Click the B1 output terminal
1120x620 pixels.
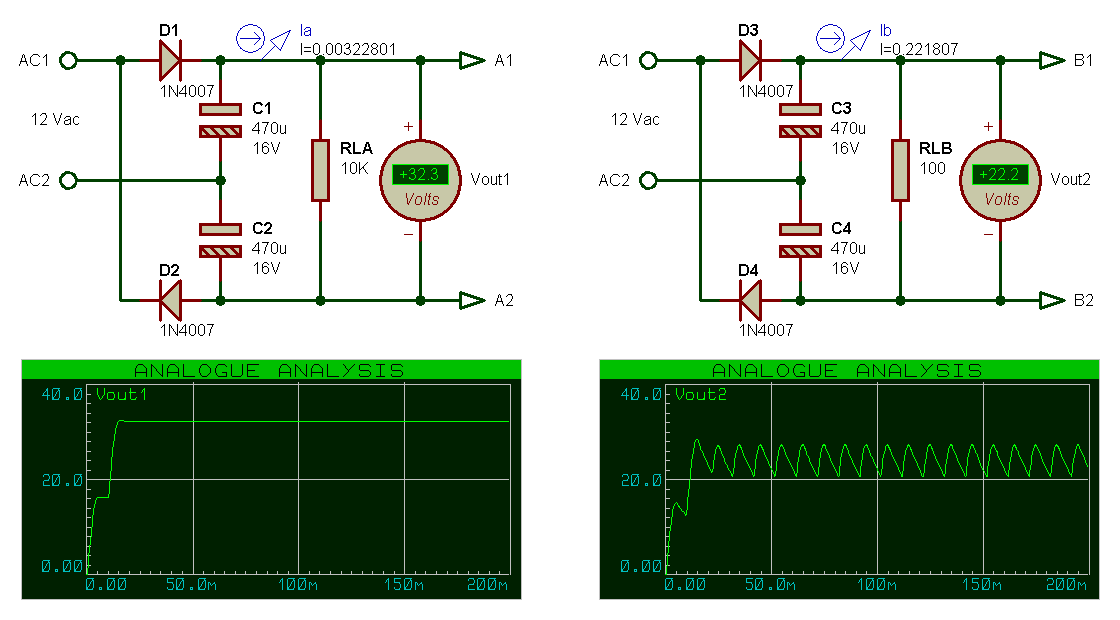click(x=1052, y=61)
